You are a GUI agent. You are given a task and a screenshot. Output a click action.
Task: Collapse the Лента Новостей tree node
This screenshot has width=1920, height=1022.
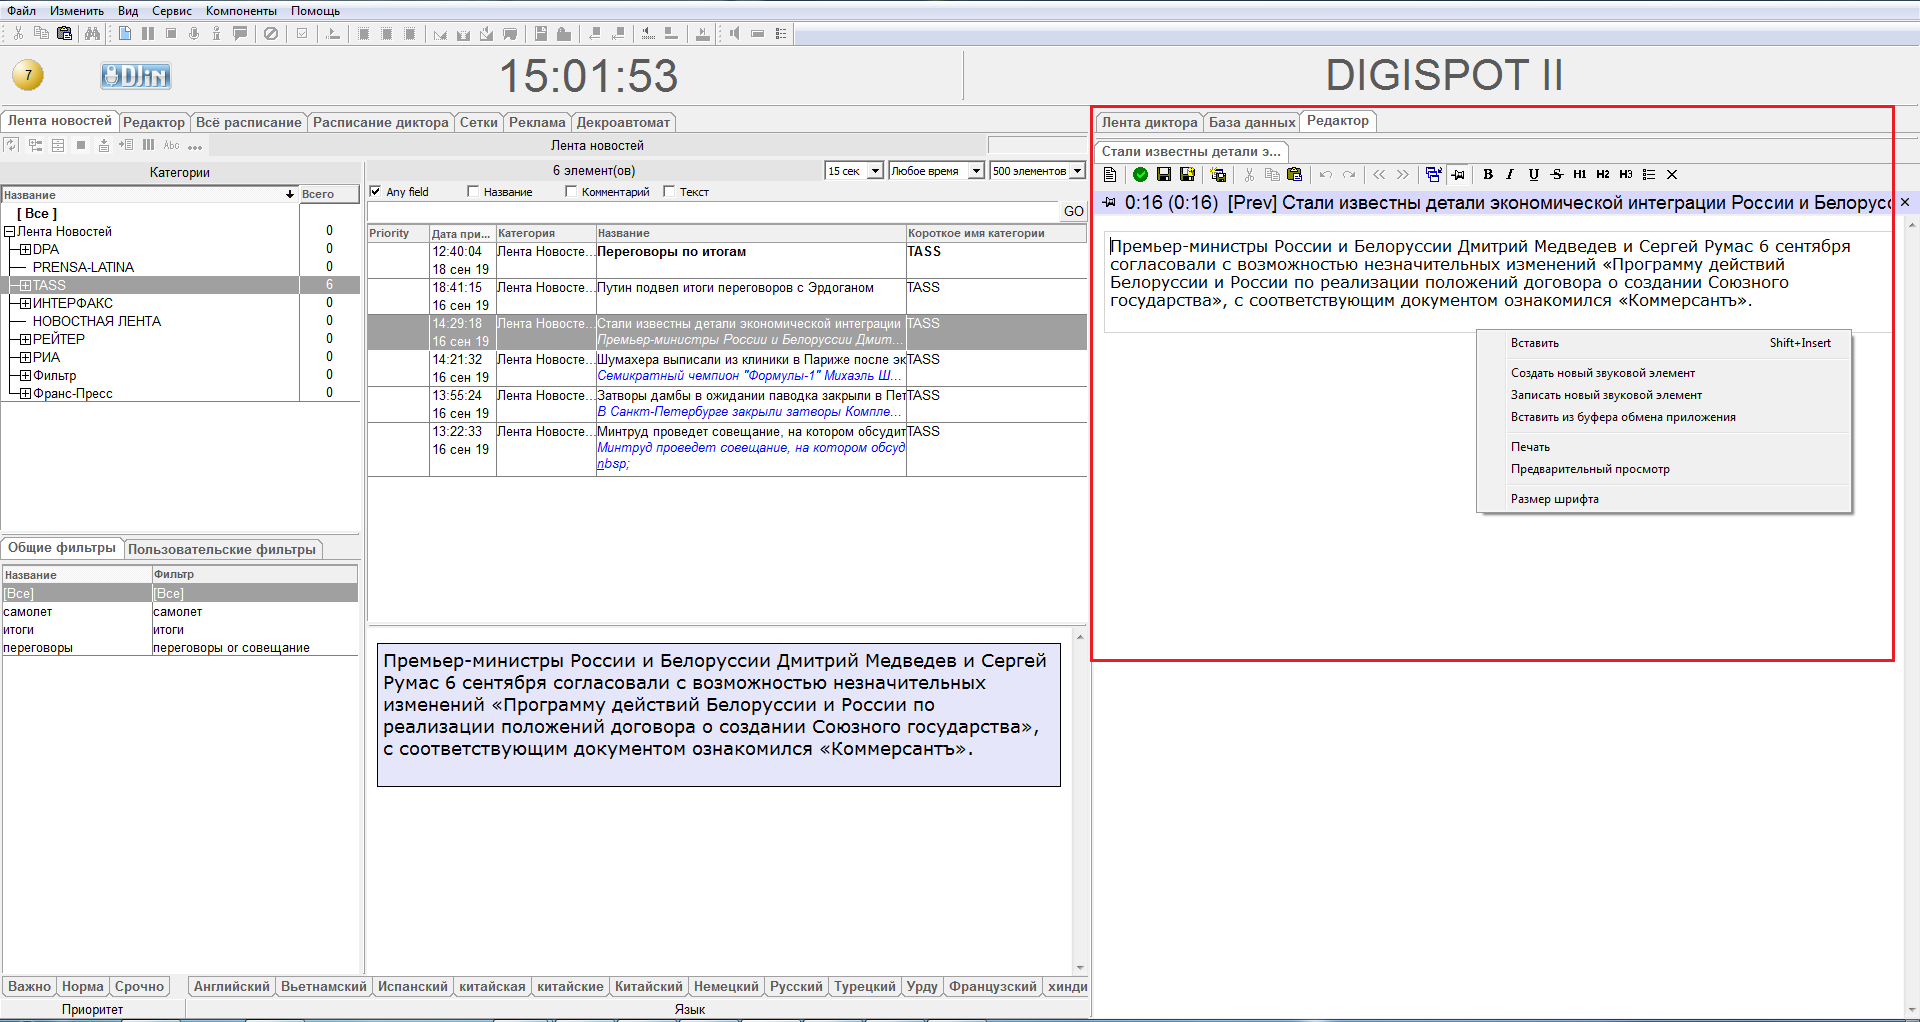pyautogui.click(x=9, y=232)
